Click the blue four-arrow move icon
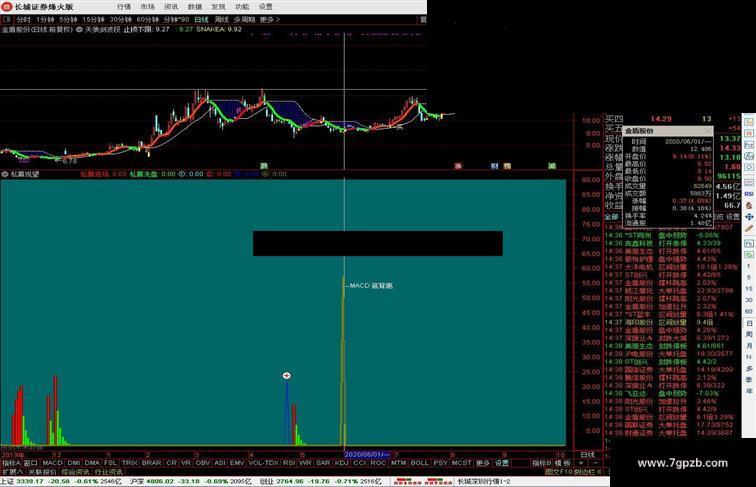This screenshot has width=756, height=487. (749, 217)
